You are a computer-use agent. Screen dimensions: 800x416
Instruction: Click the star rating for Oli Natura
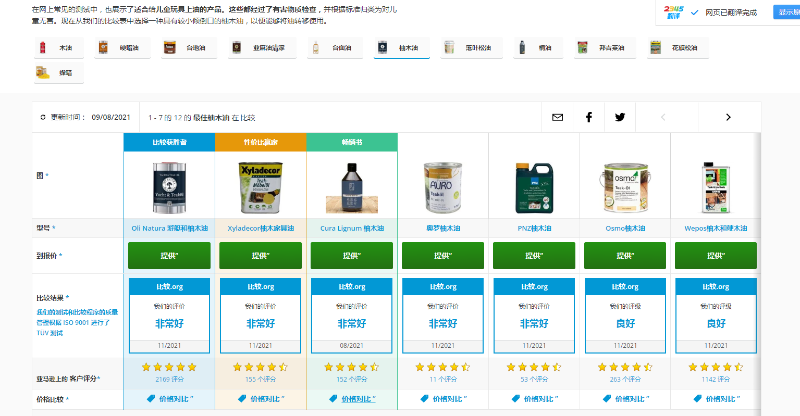click(170, 367)
